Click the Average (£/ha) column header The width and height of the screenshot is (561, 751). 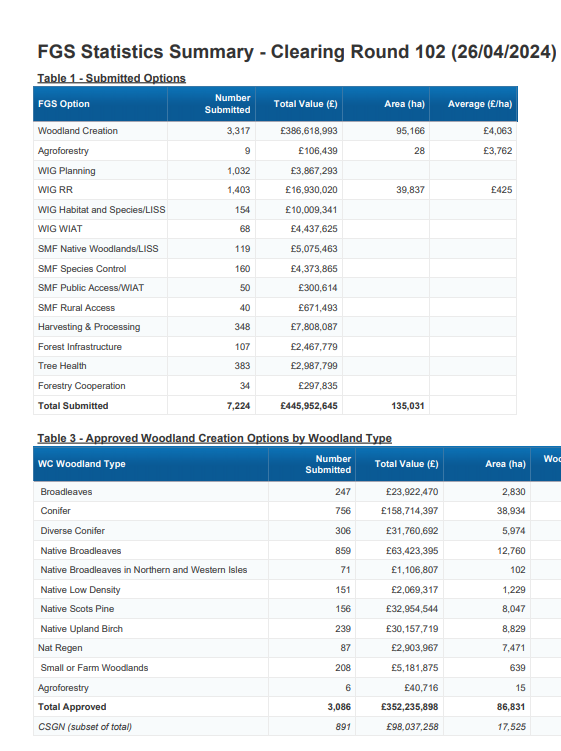click(x=480, y=104)
